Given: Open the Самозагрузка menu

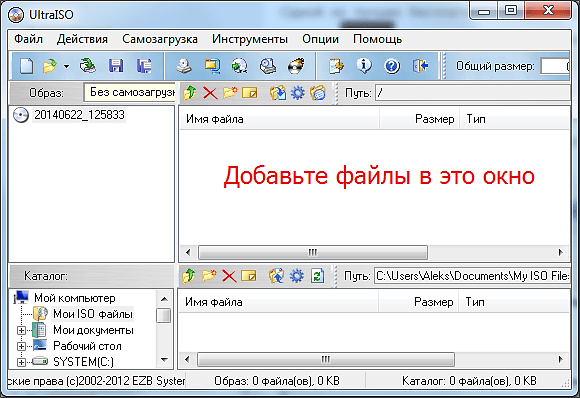Looking at the screenshot, I should [160, 39].
